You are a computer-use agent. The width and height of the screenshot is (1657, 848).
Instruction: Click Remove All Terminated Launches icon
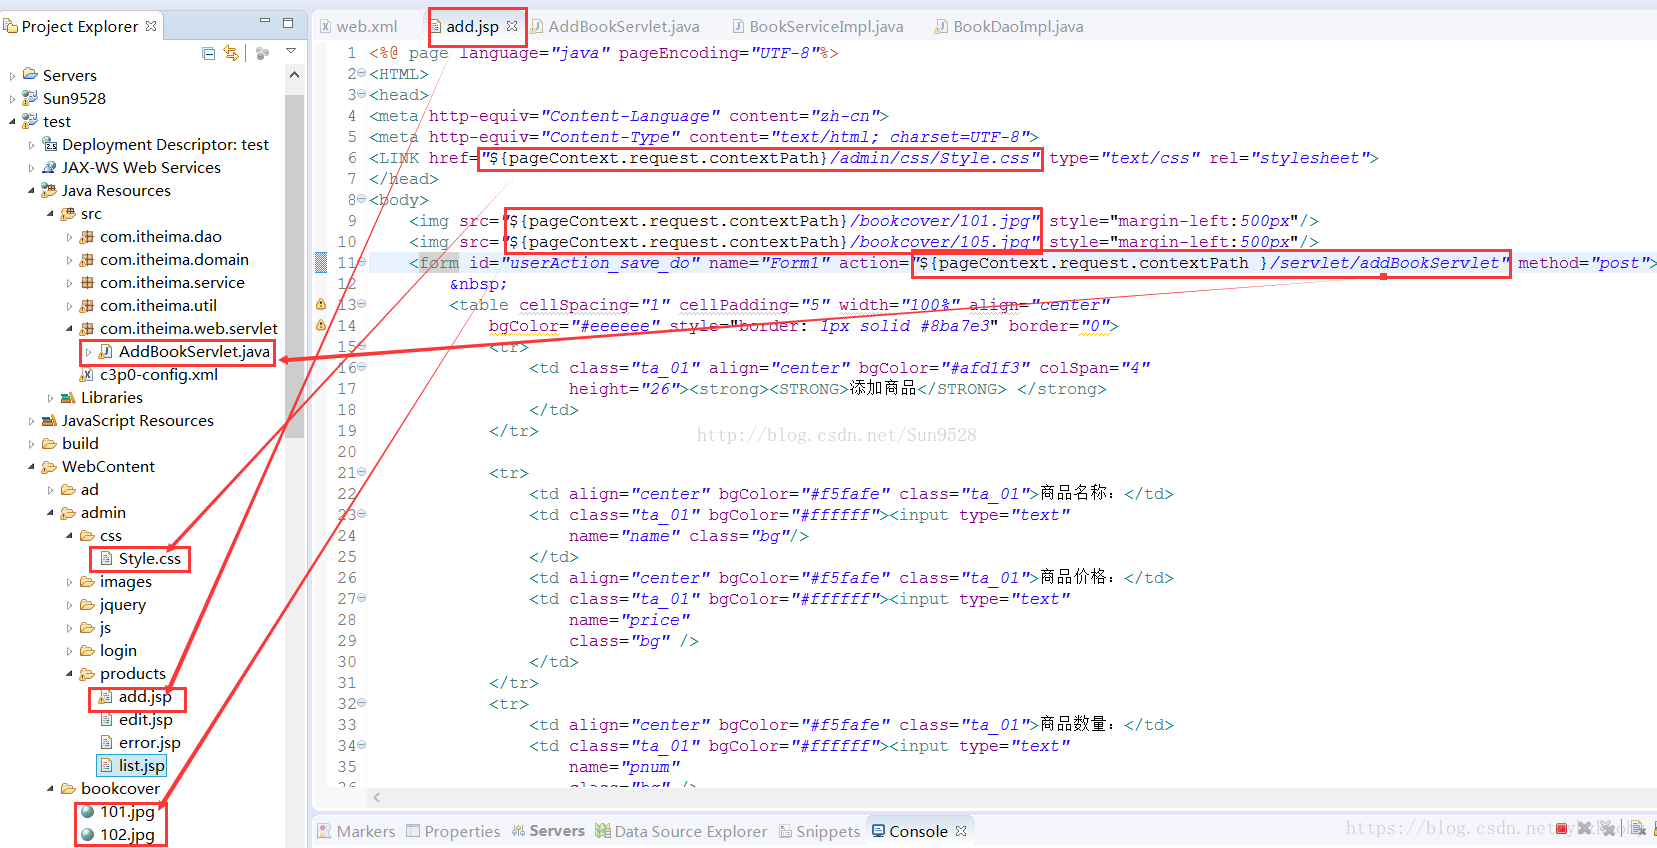point(1606,828)
